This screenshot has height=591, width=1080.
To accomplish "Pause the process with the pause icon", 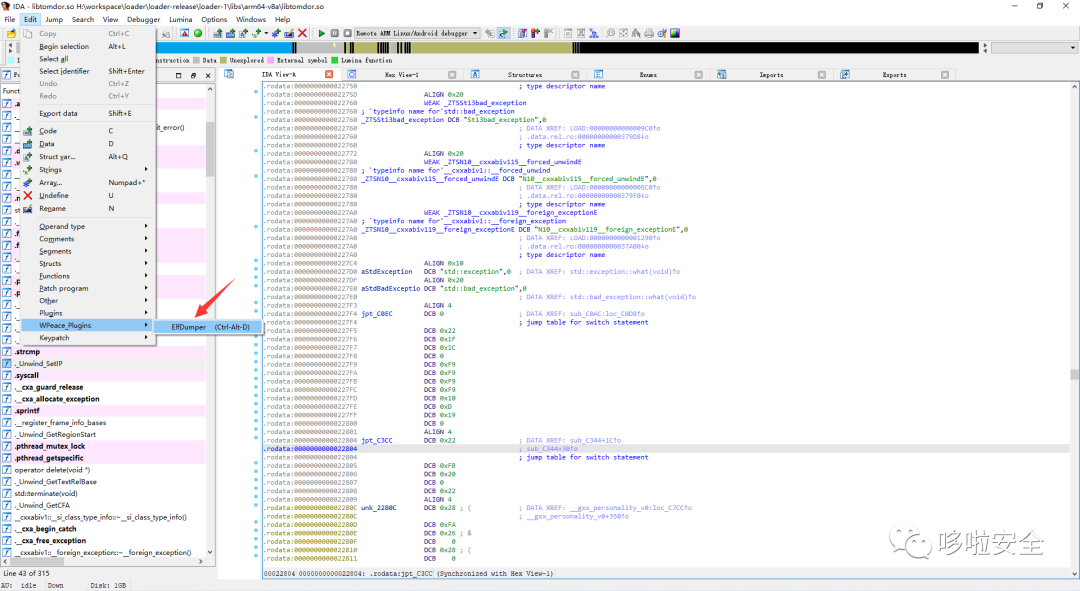I will 335,33.
